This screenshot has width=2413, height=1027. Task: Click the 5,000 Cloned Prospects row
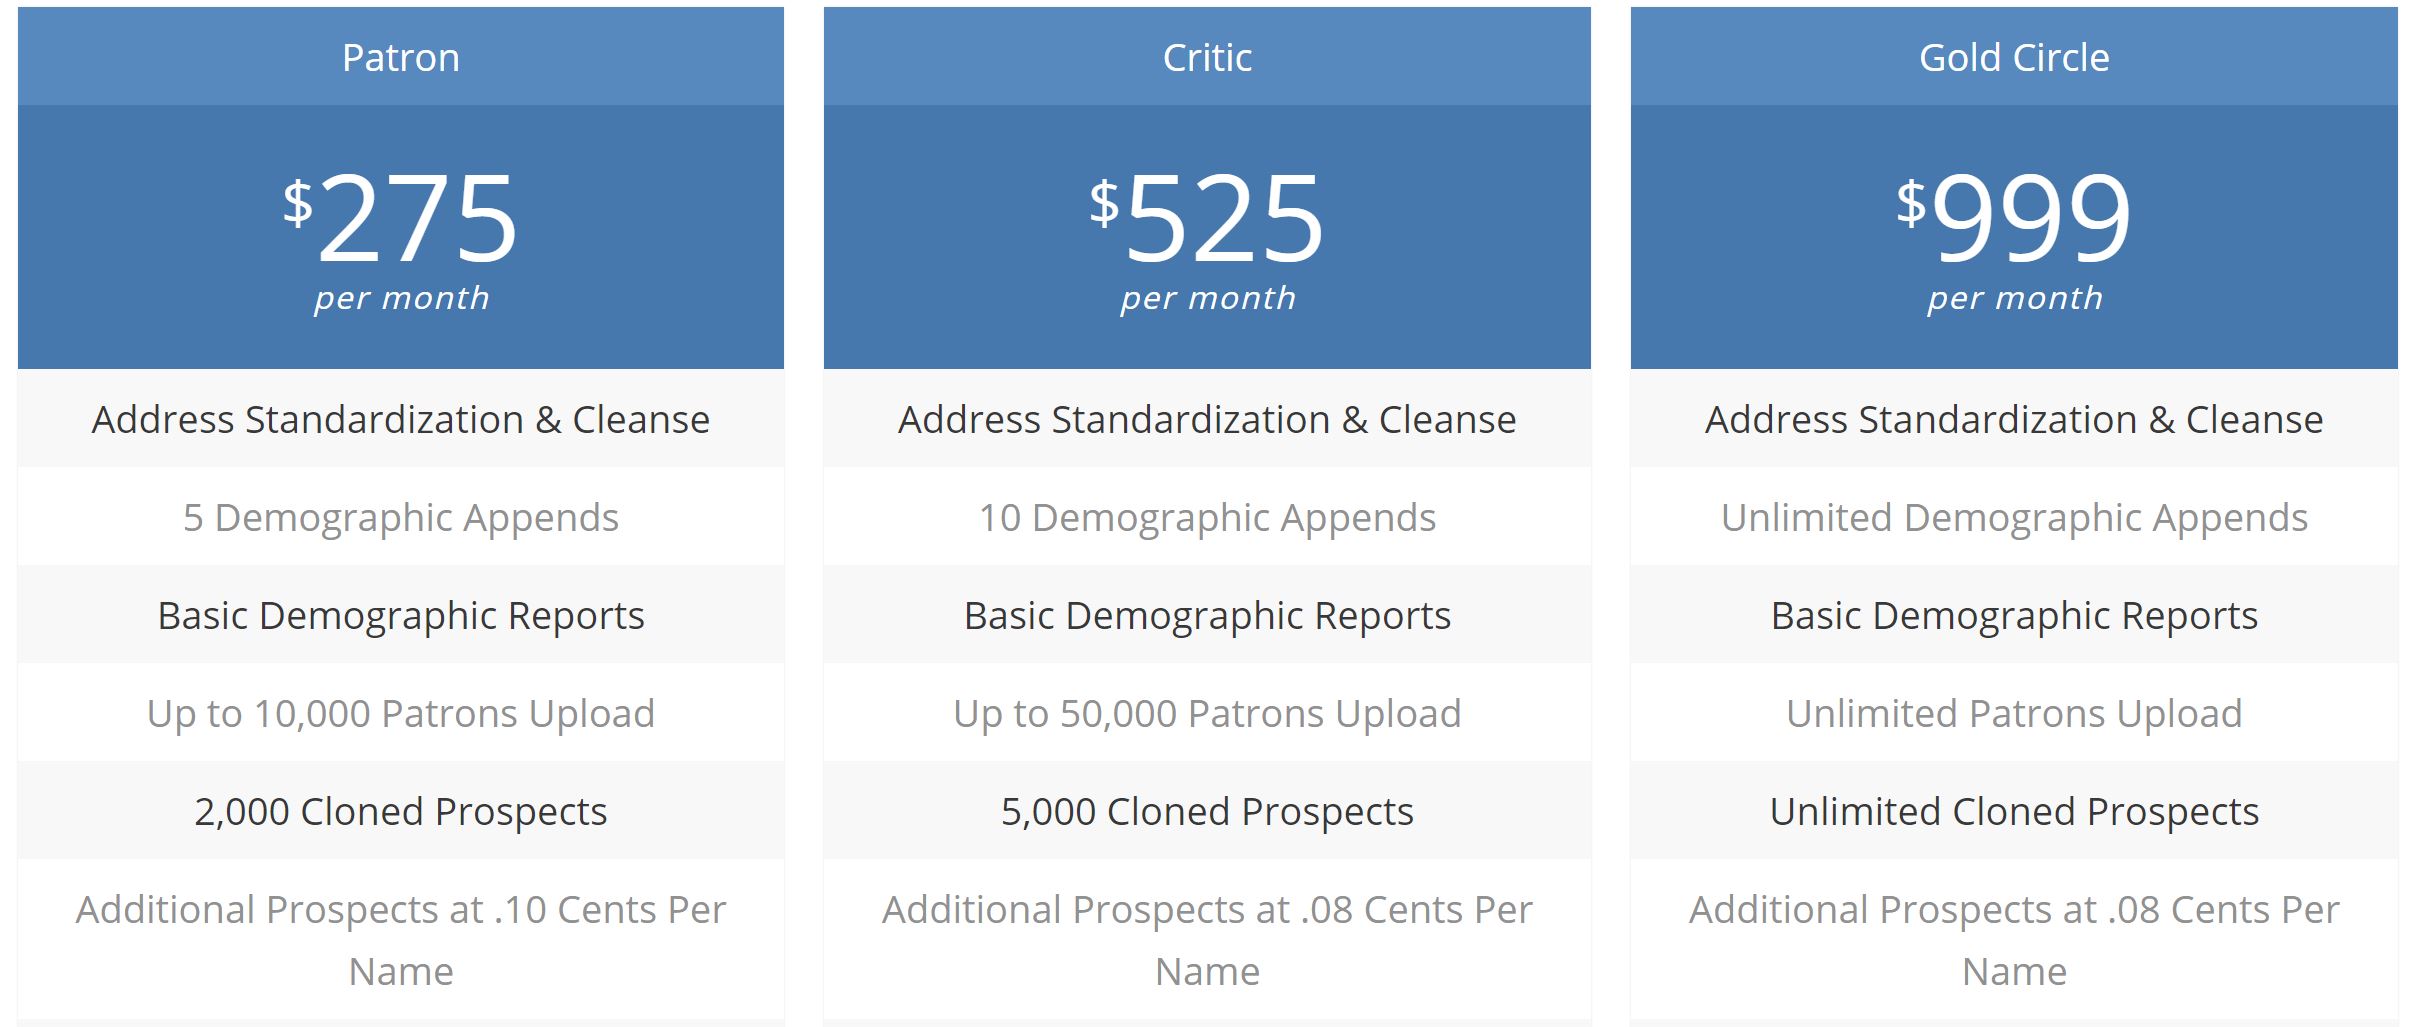1207,812
